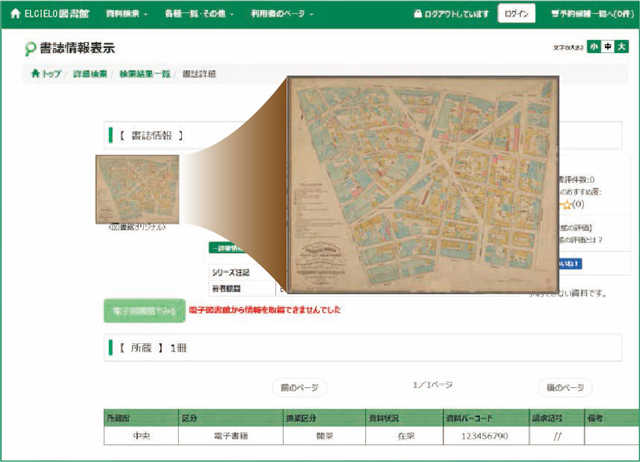Viewport: 640px width, 462px height.
Task: Open the 各種一覧・その他 dropdown menu
Action: [199, 13]
